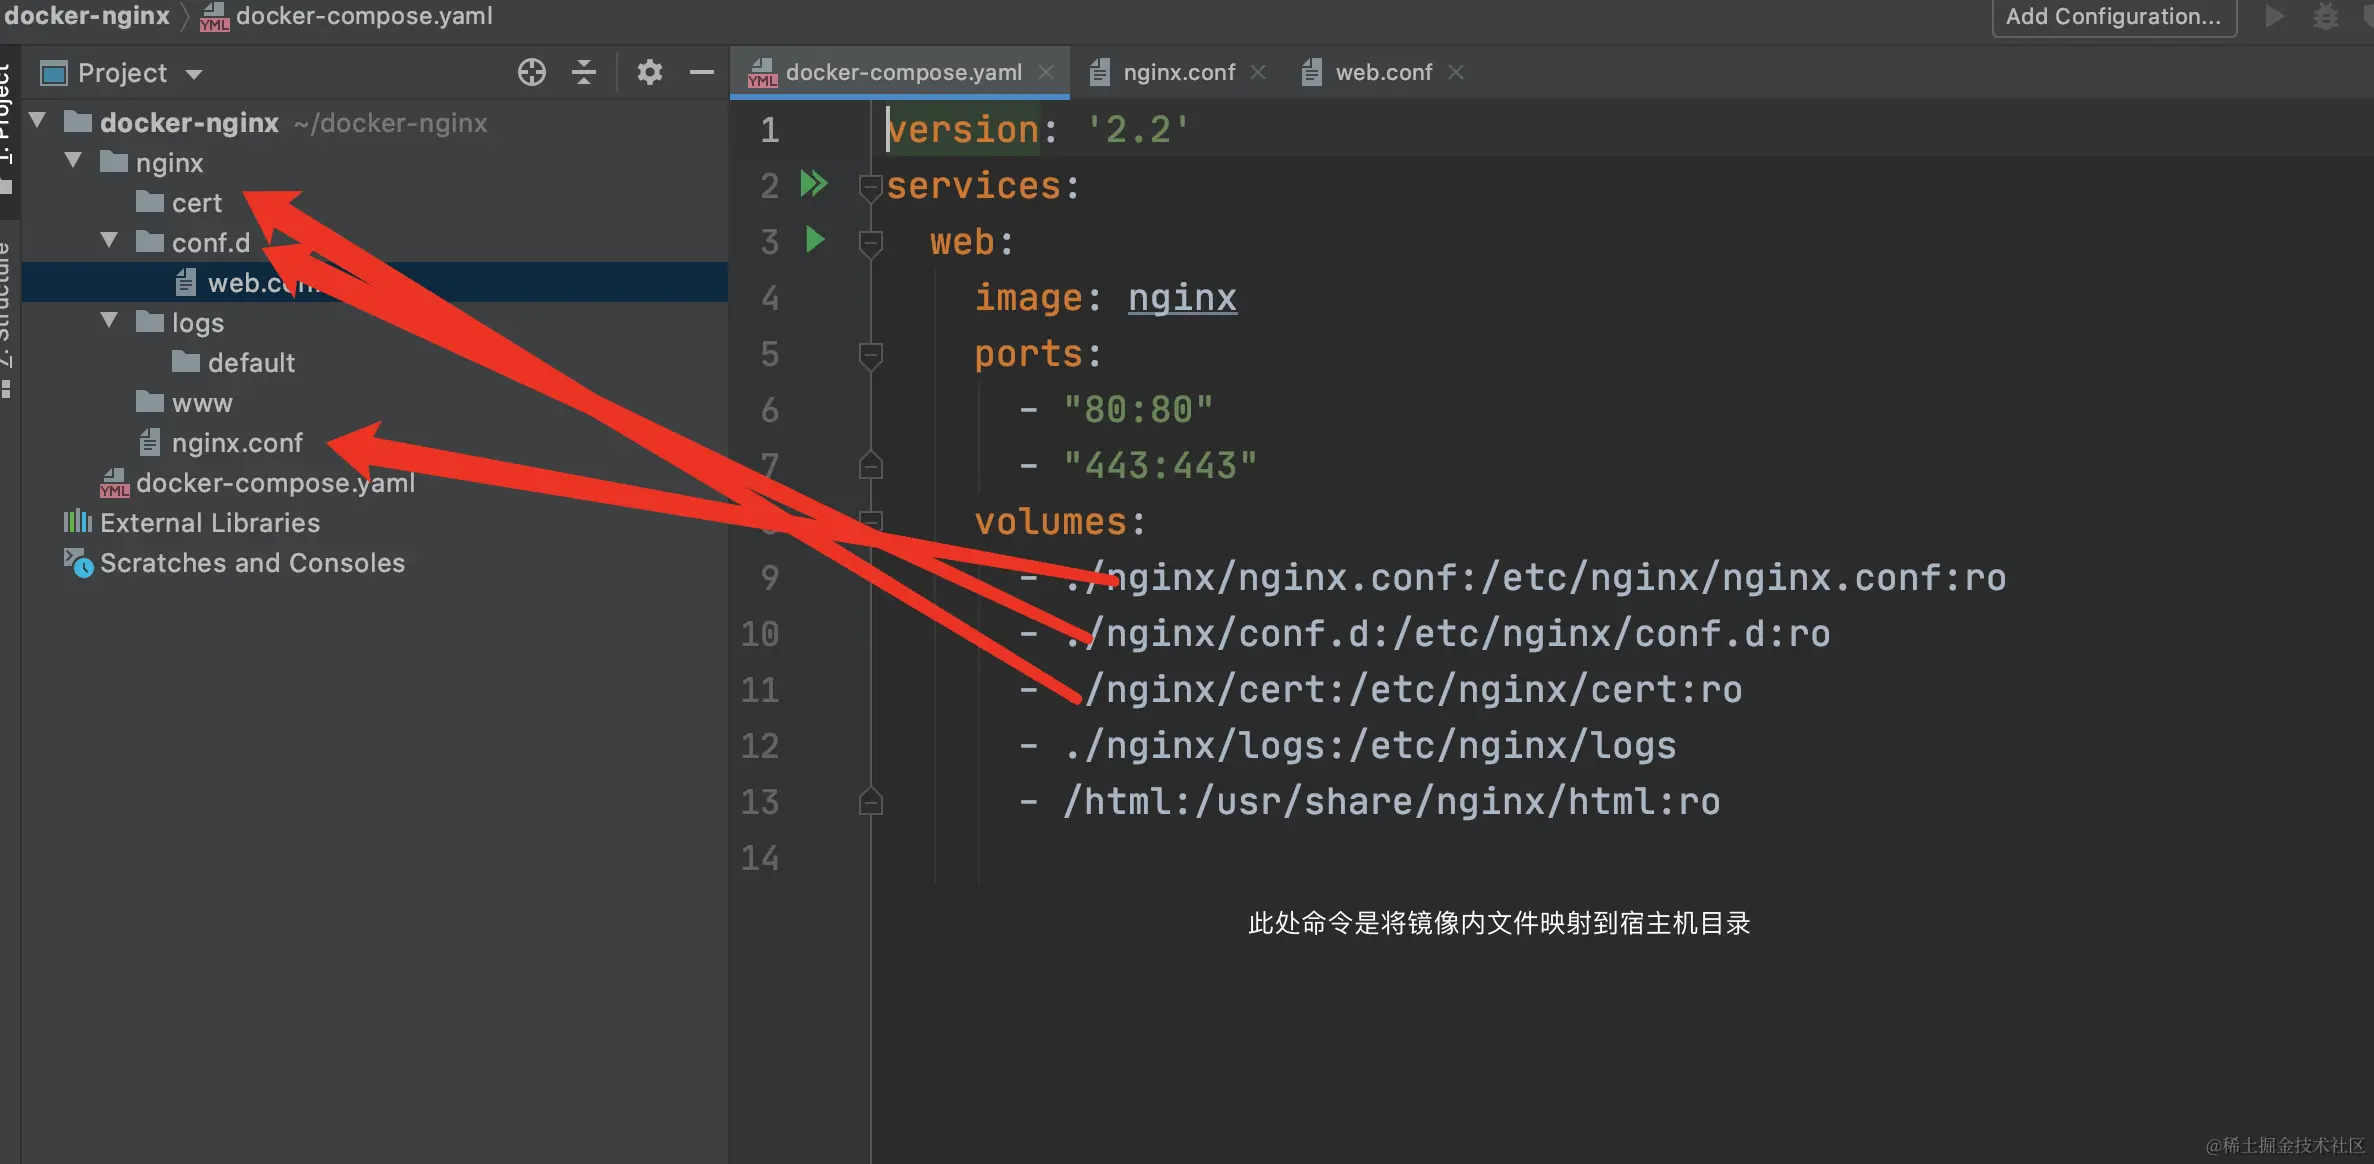
Task: Open the Project panel settings gear
Action: tap(650, 72)
